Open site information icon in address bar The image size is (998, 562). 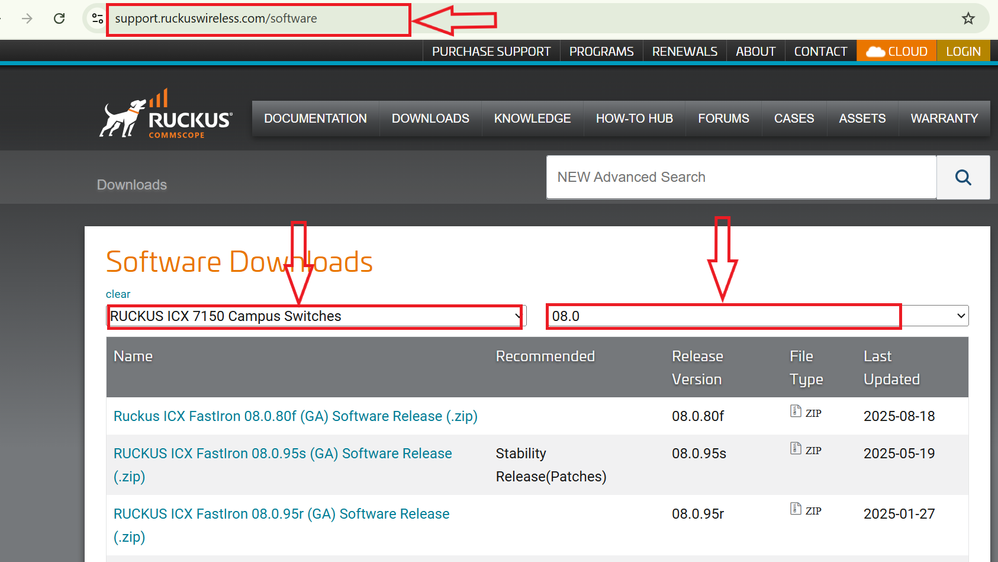[96, 19]
